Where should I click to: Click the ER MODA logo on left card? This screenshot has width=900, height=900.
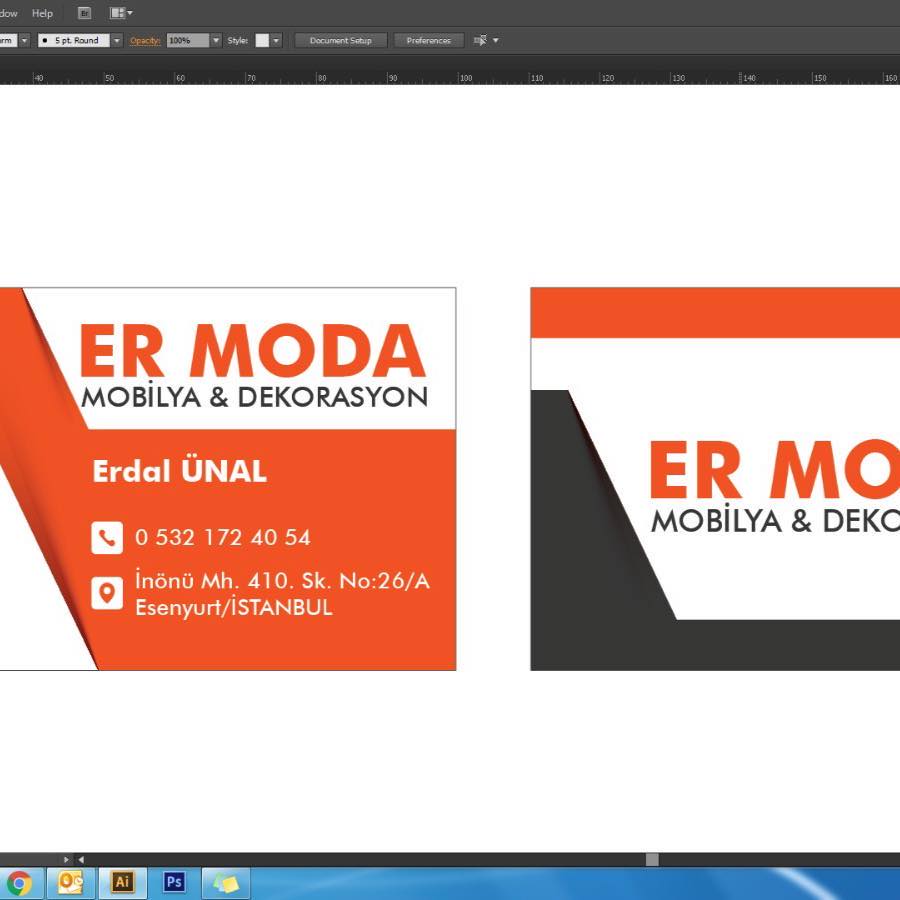point(253,350)
